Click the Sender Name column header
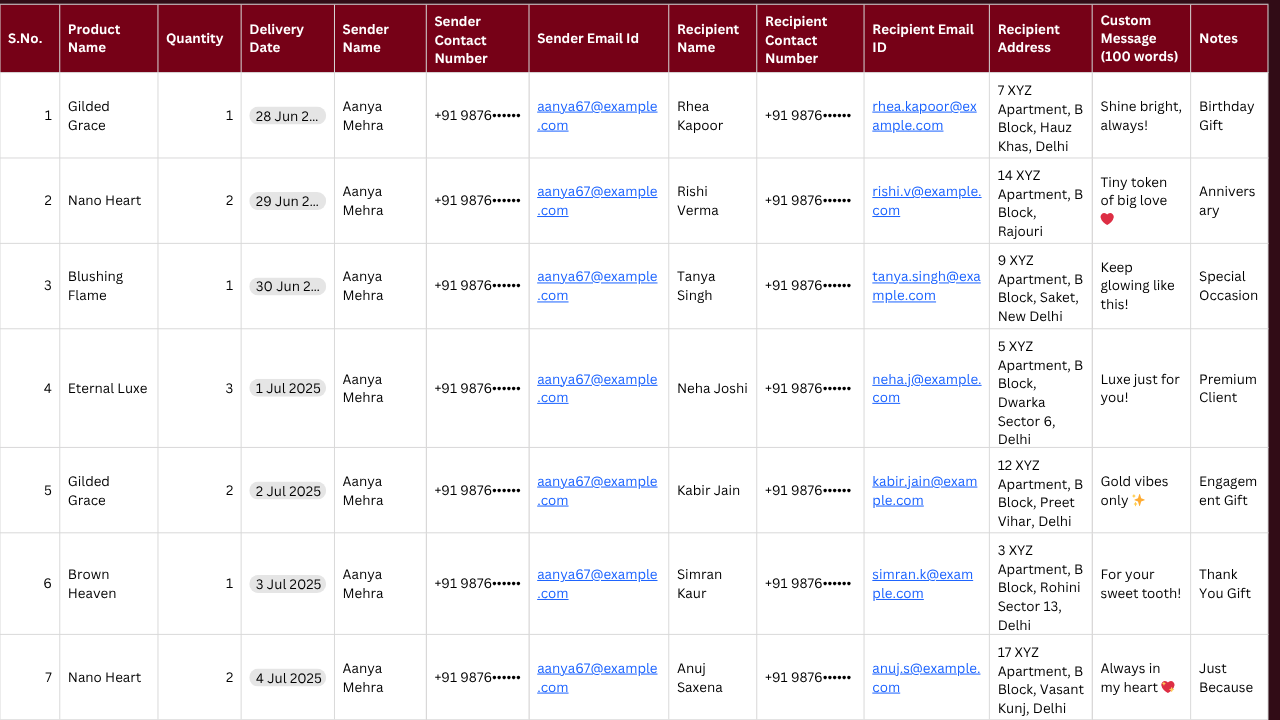 (380, 38)
